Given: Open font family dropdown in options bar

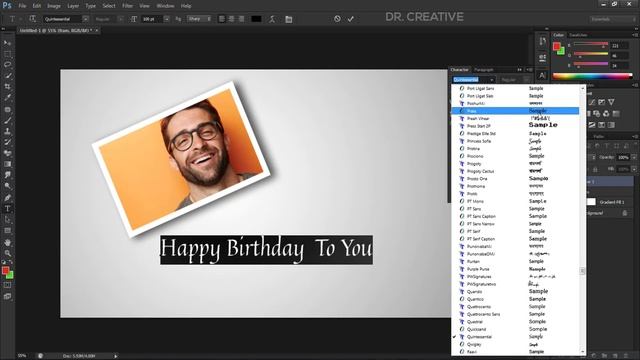Looking at the screenshot, I should click(85, 19).
